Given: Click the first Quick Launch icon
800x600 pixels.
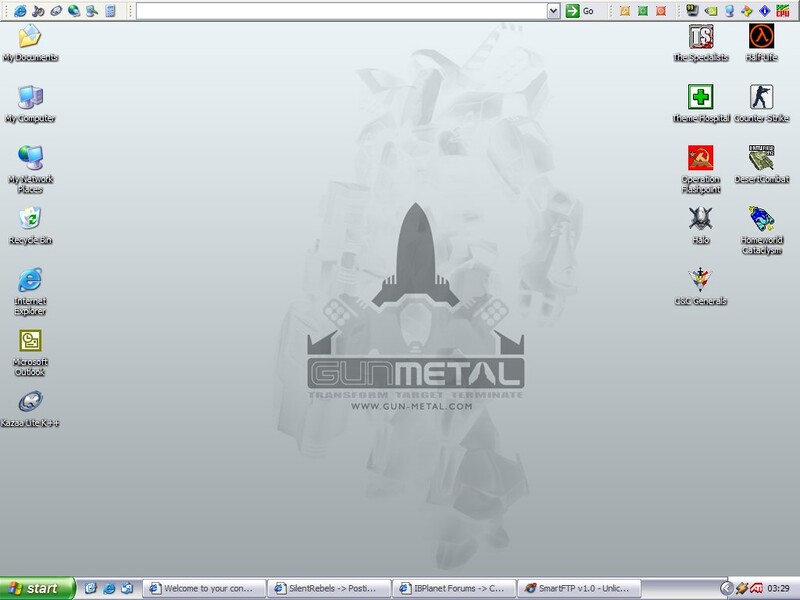Looking at the screenshot, I should pyautogui.click(x=90, y=588).
